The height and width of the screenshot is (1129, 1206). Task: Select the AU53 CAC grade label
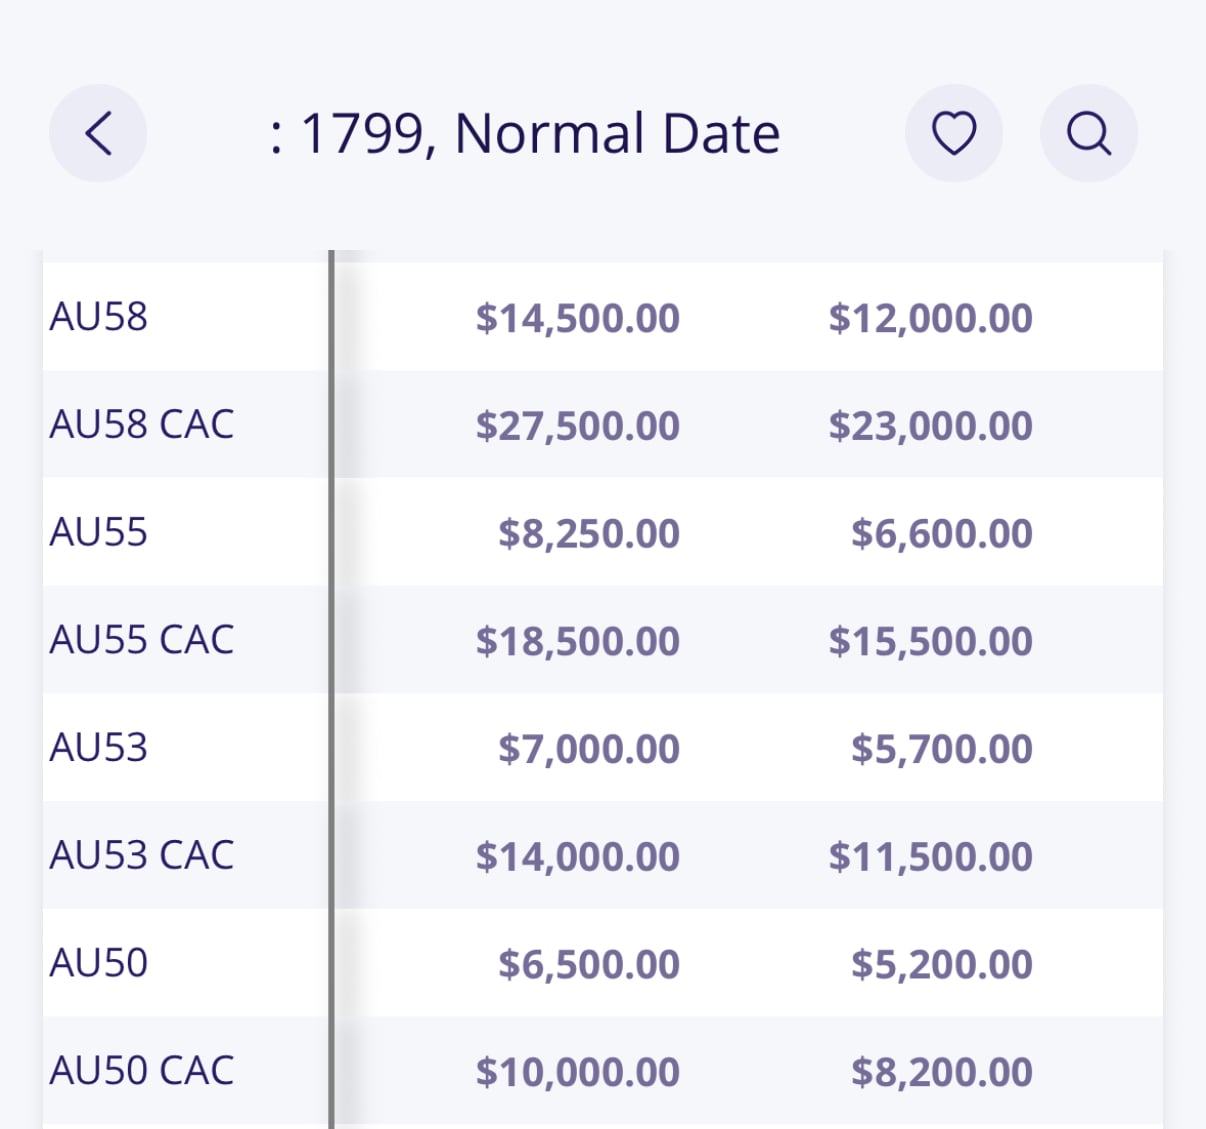(x=142, y=856)
